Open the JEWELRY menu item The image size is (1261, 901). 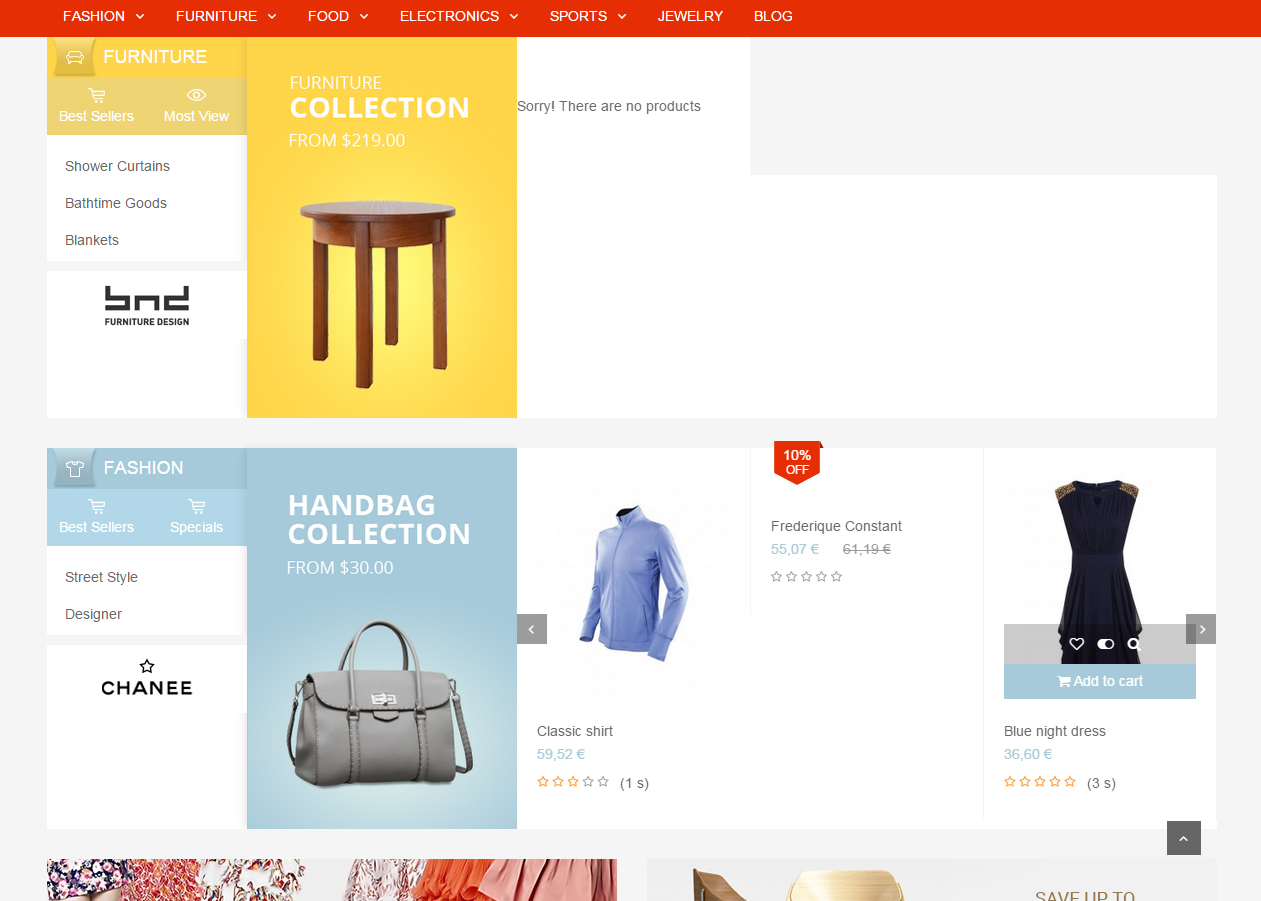point(690,17)
